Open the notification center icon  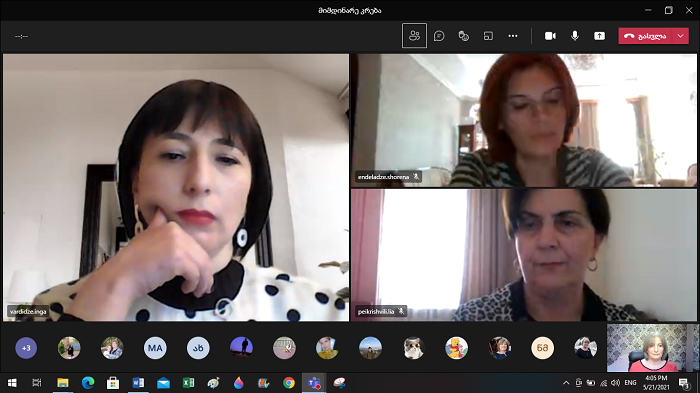click(684, 383)
